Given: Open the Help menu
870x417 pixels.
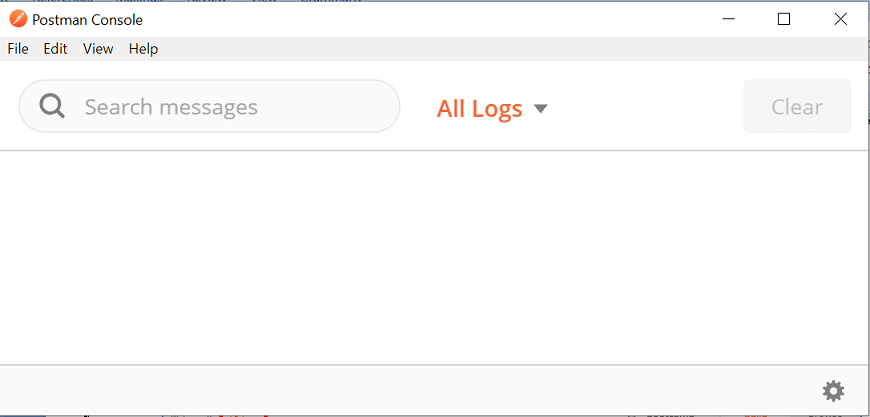Looking at the screenshot, I should click(x=143, y=49).
